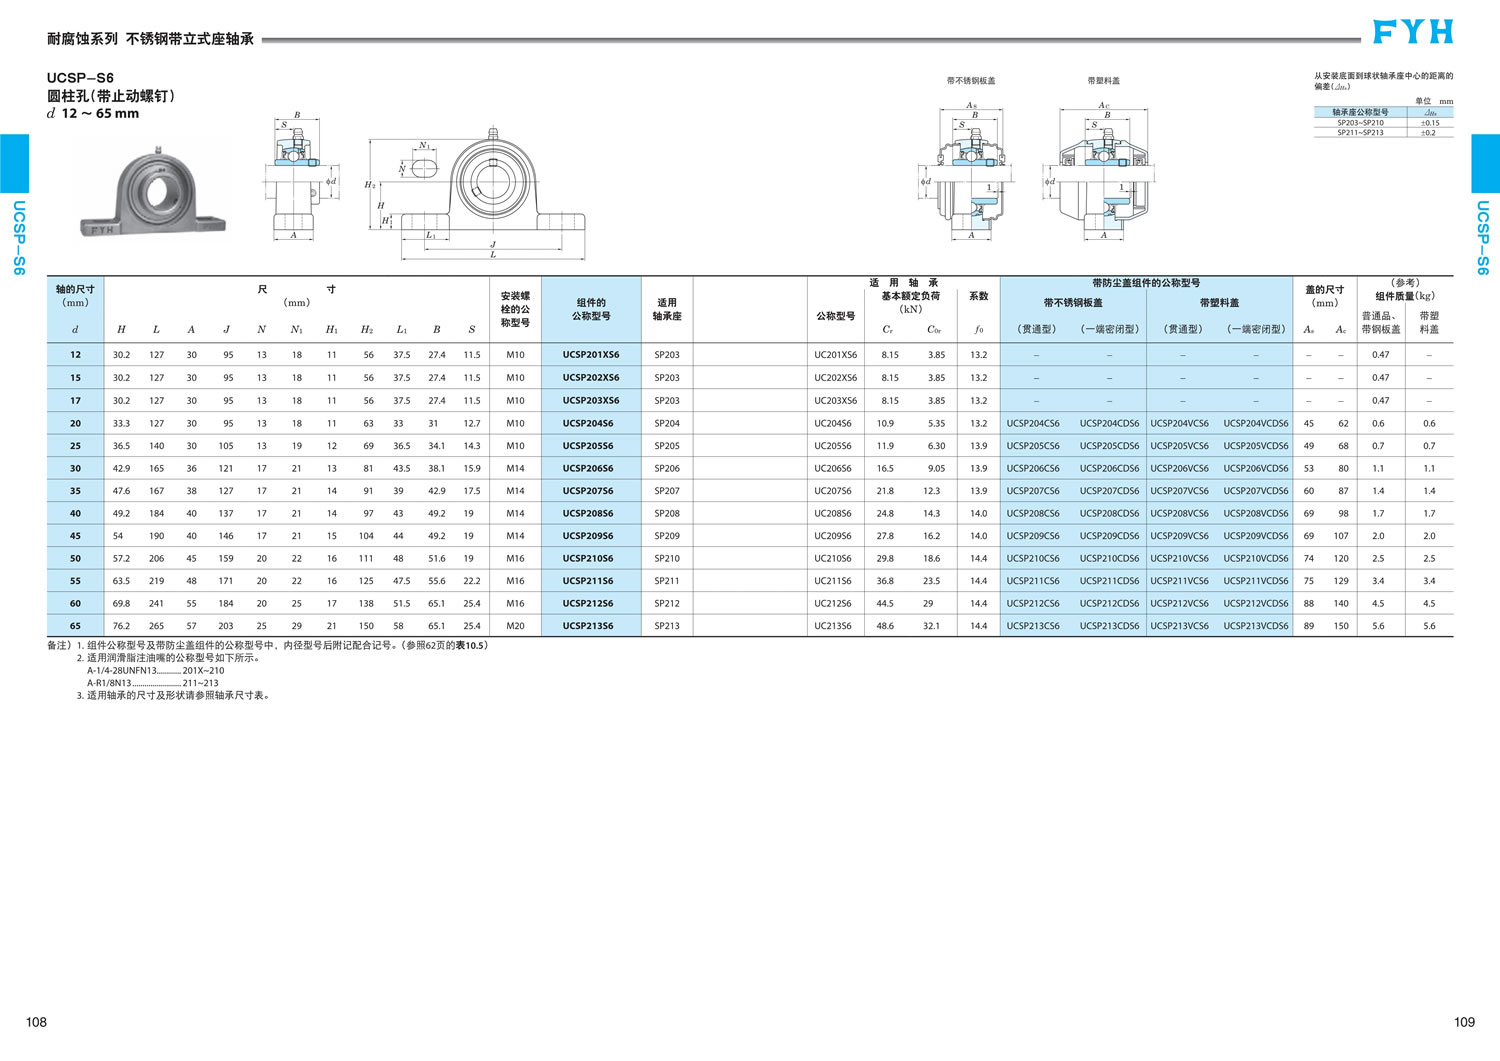Screen dimensions: 1500x1061
Task: Click the UCSP-S6 series title
Action: (80, 78)
